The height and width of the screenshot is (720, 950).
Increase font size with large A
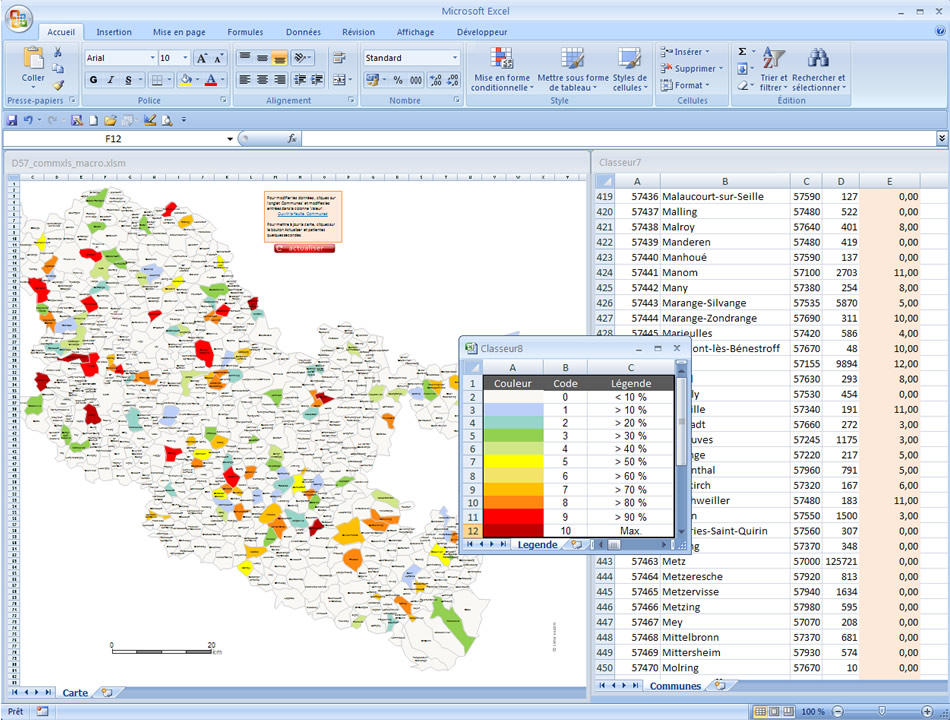click(x=202, y=58)
